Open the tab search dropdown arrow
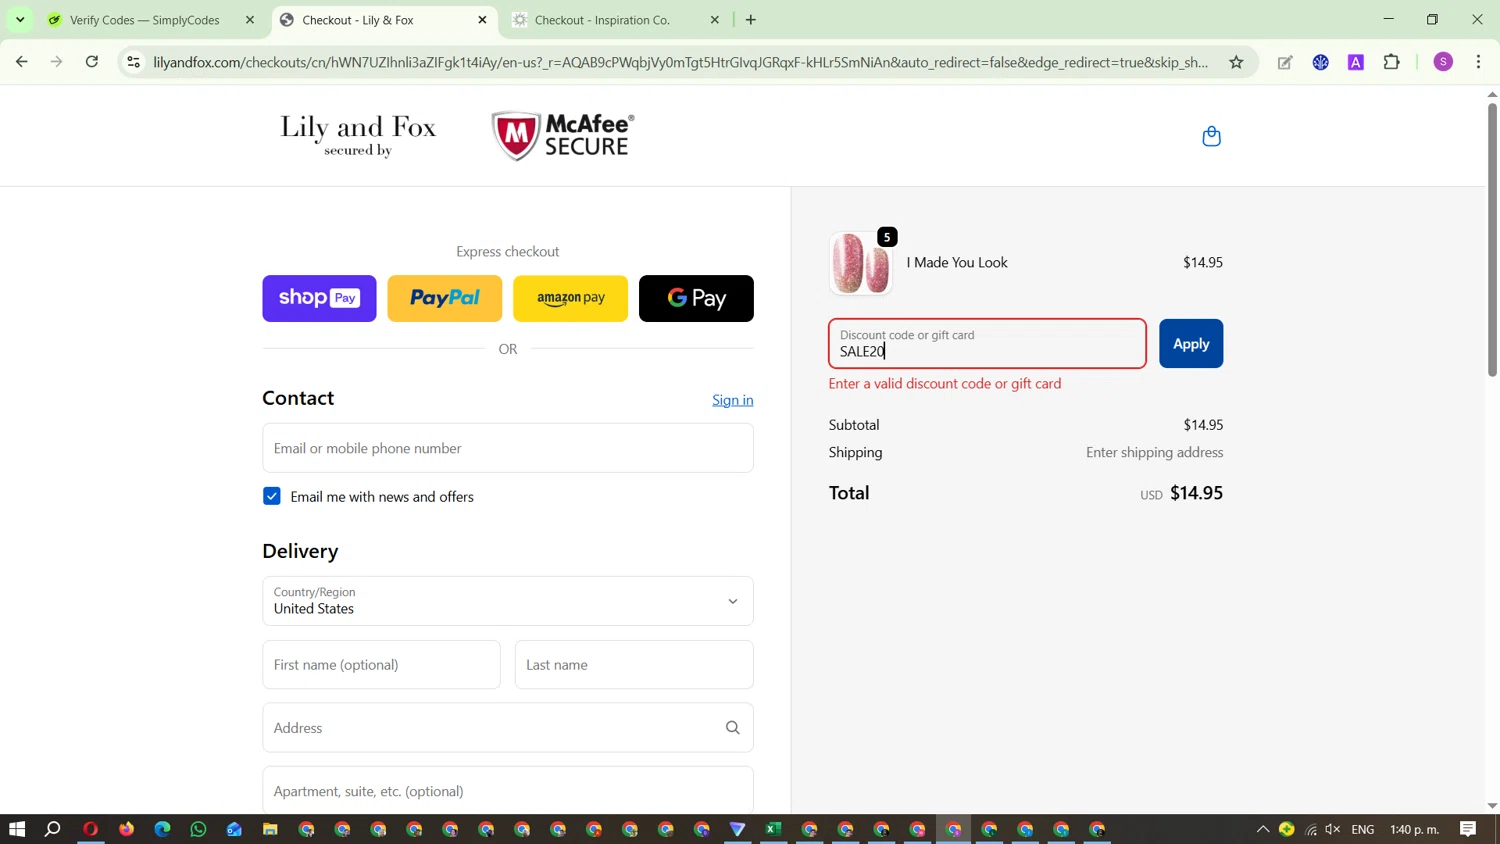The height and width of the screenshot is (844, 1500). tap(20, 20)
